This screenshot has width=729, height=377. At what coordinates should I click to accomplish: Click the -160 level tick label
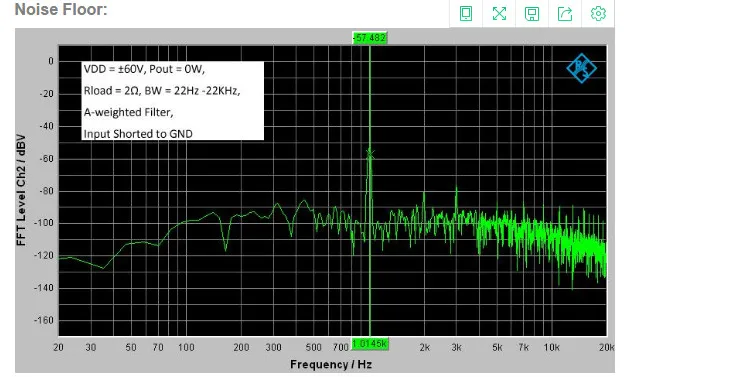44,320
